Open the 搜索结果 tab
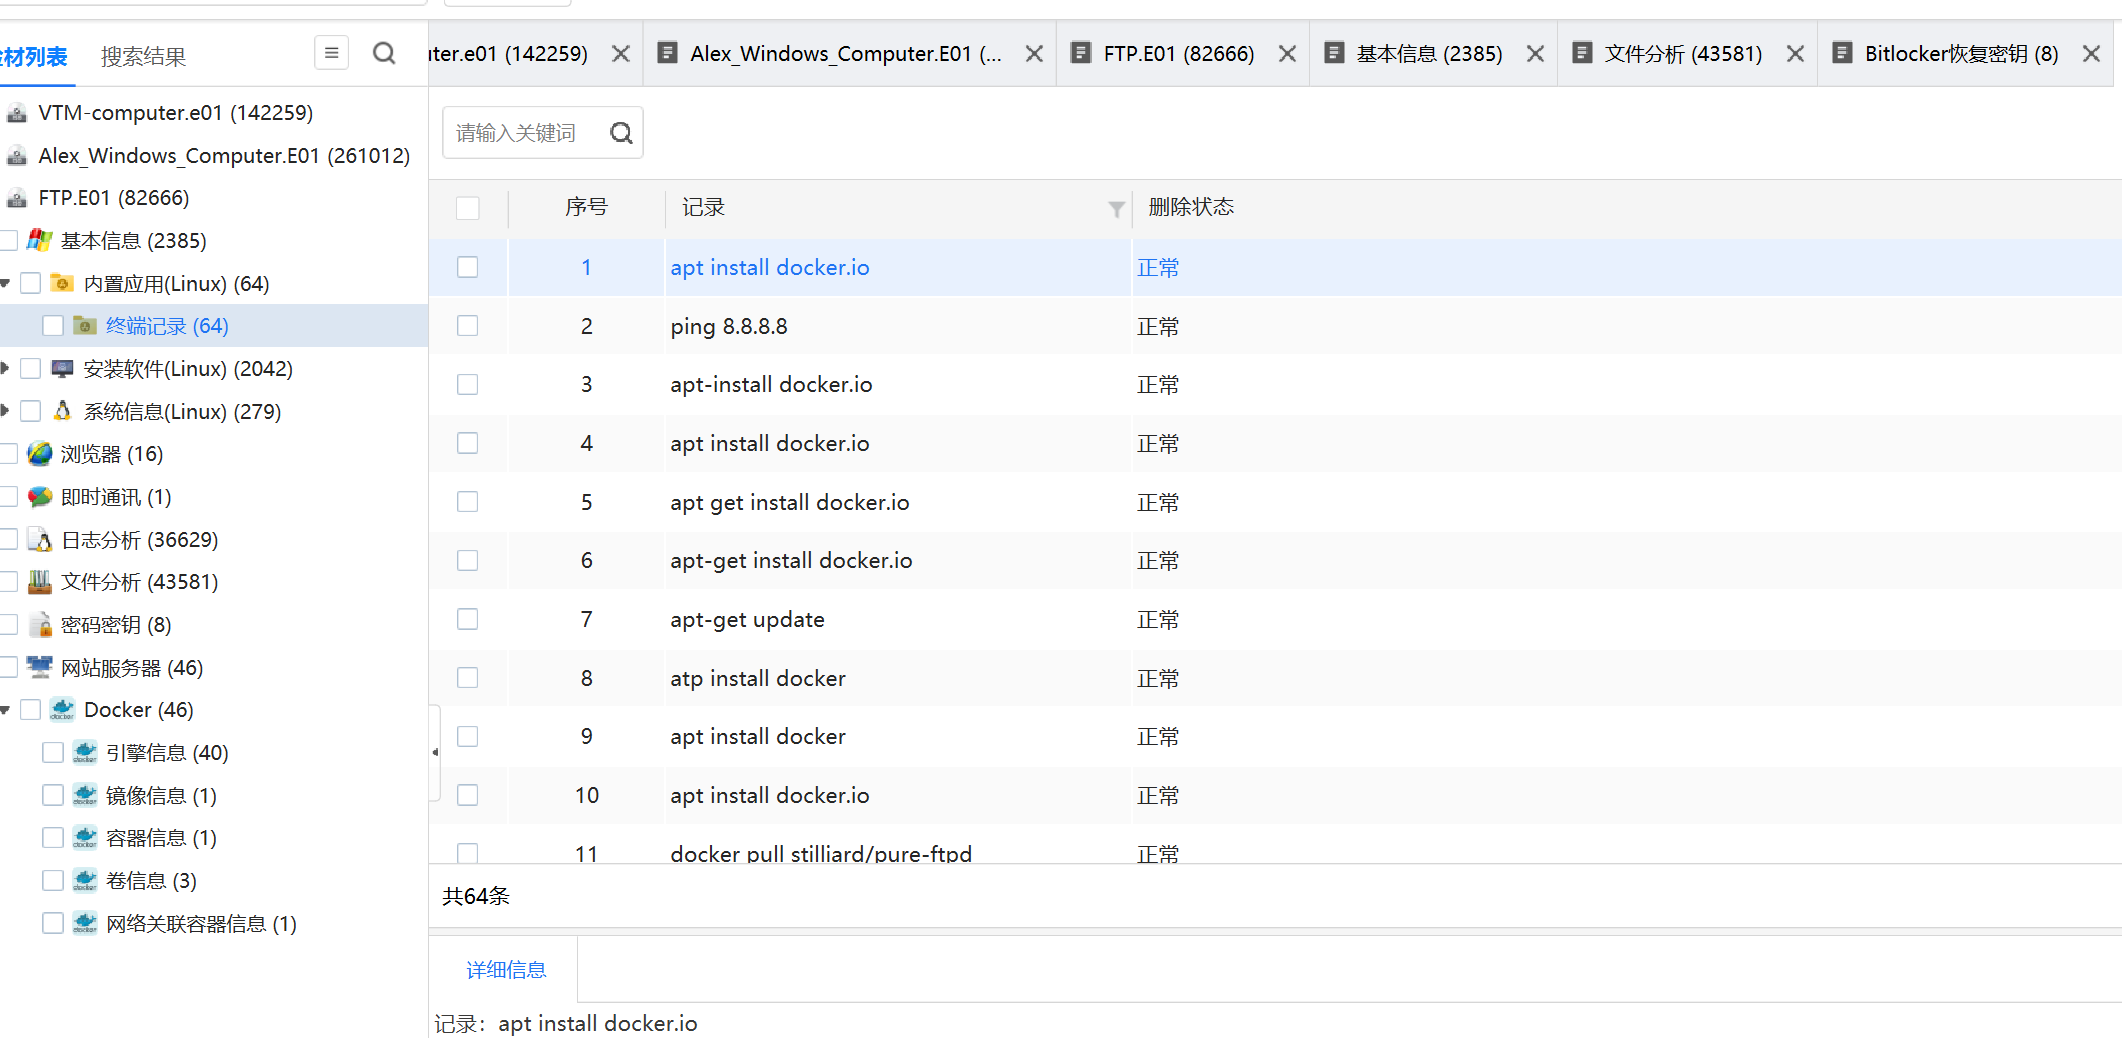 pos(143,57)
